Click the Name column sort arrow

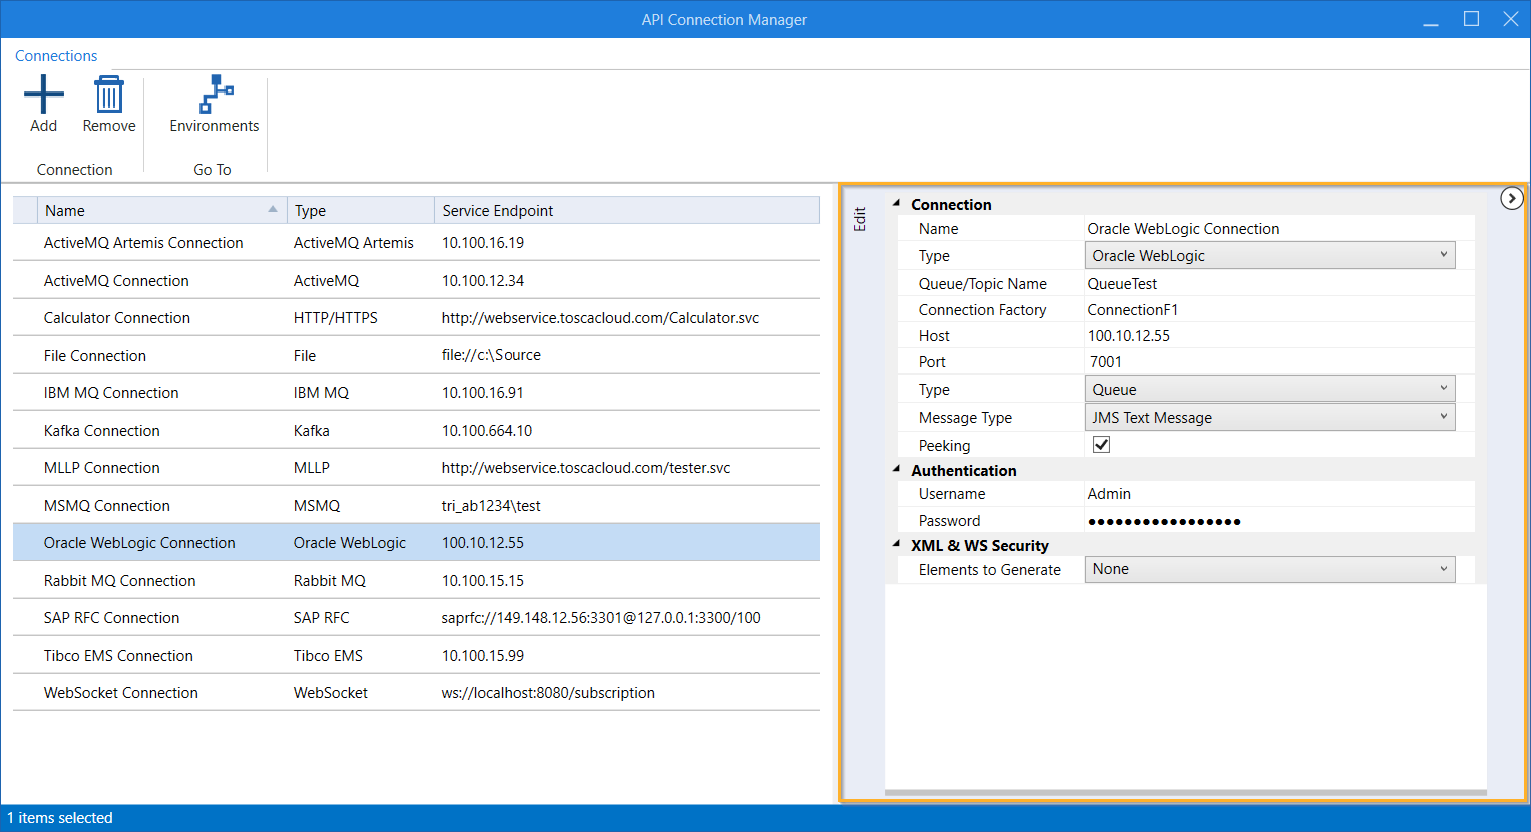tap(273, 209)
